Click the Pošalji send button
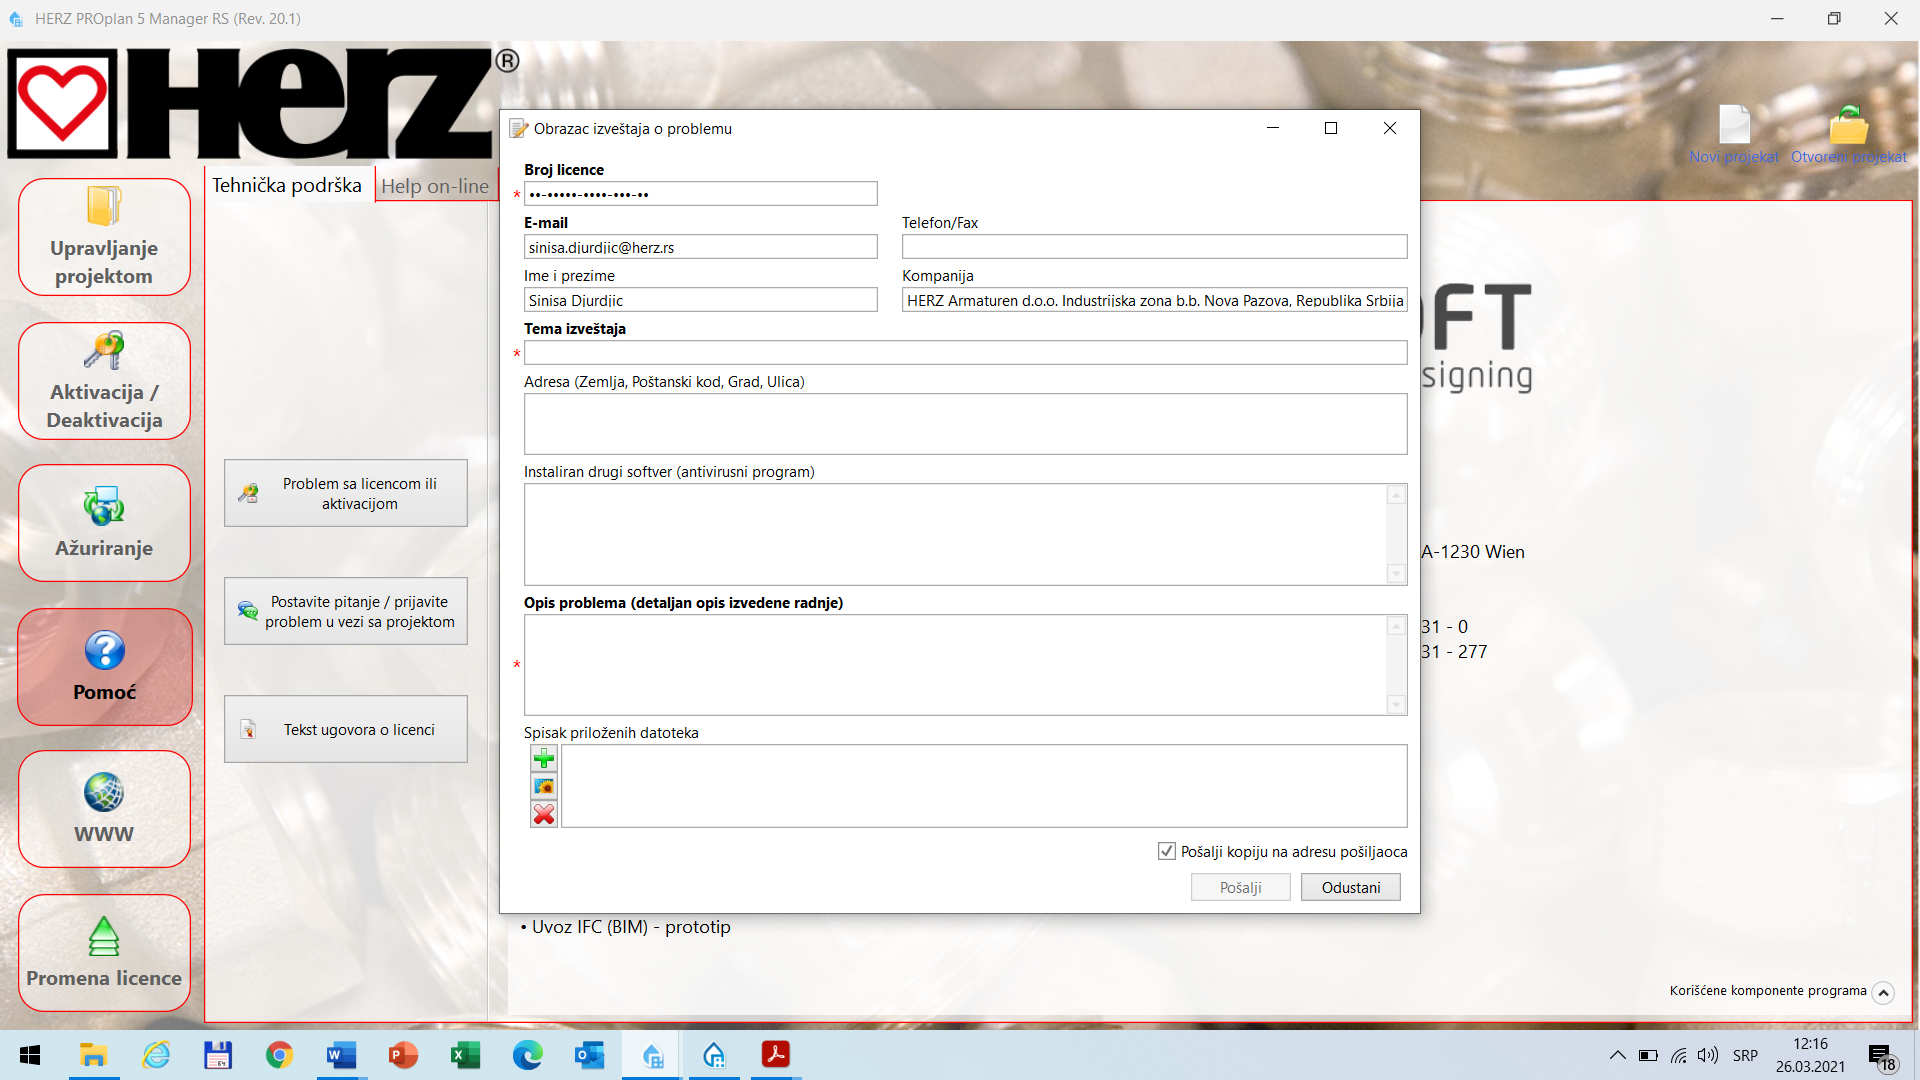Viewport: 1920px width, 1080px height. [1240, 887]
